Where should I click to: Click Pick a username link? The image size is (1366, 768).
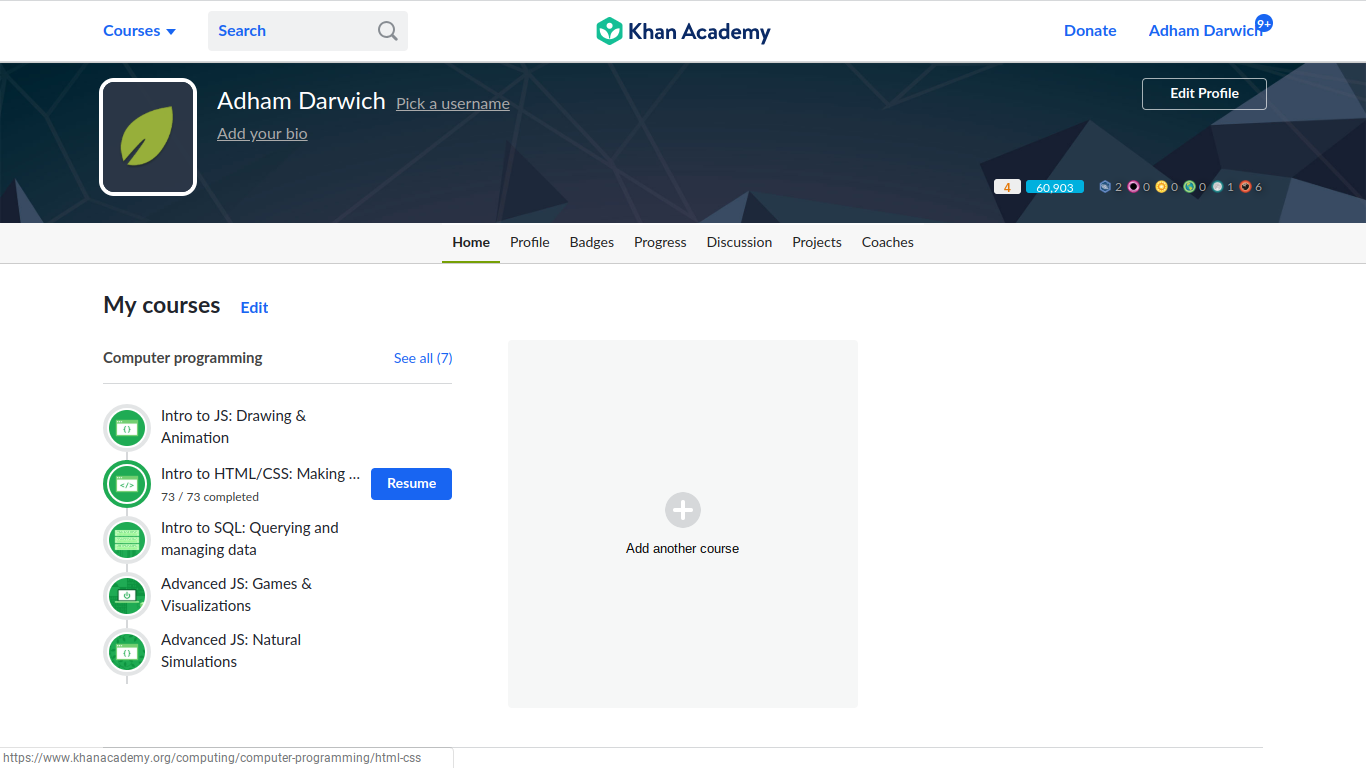click(x=453, y=104)
